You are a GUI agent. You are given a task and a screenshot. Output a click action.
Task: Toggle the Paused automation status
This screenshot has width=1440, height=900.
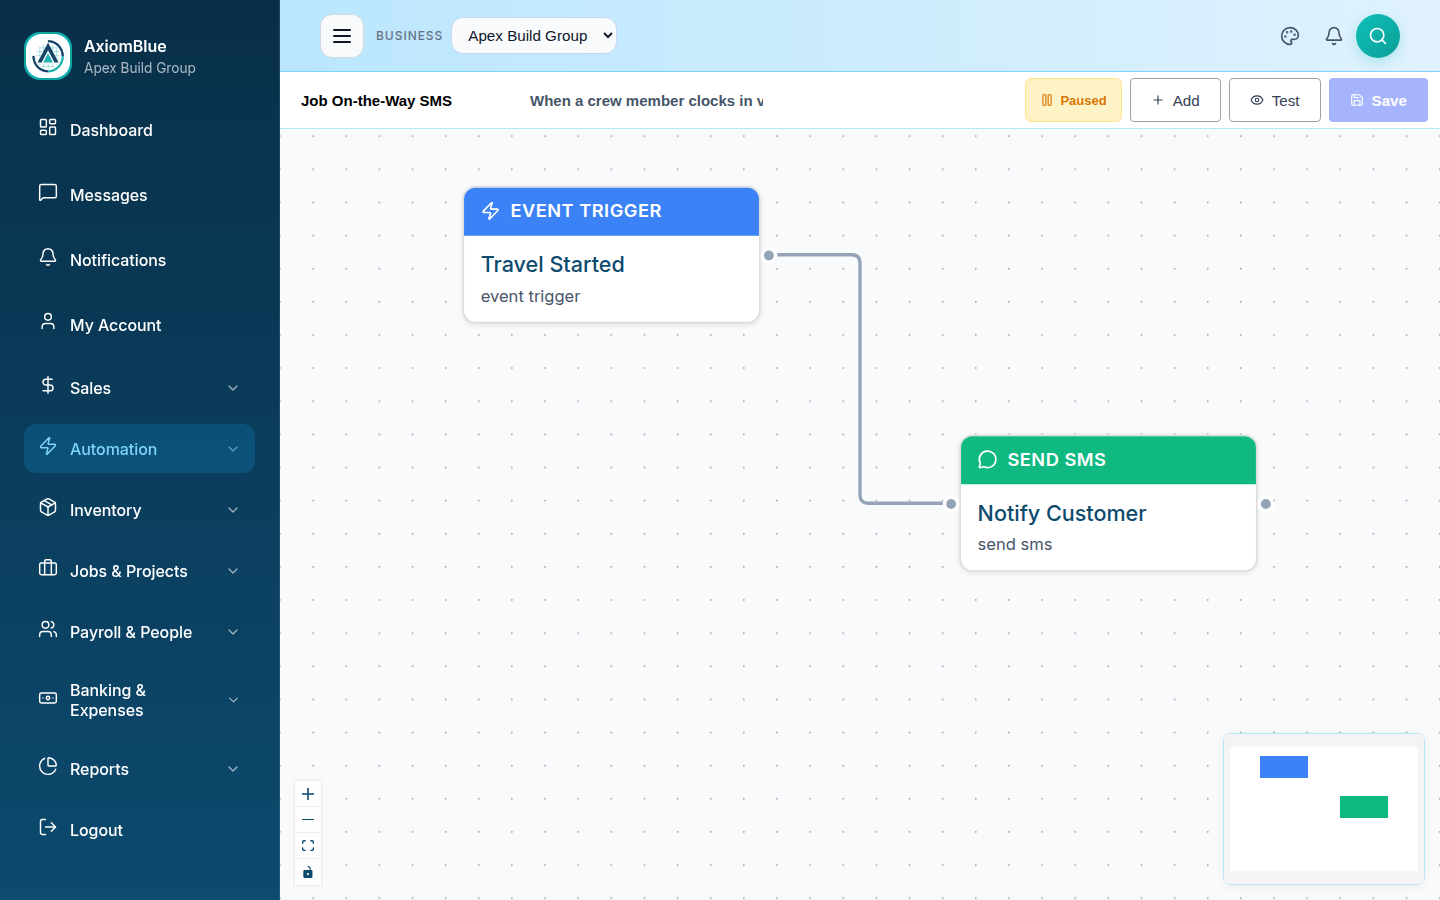point(1073,100)
